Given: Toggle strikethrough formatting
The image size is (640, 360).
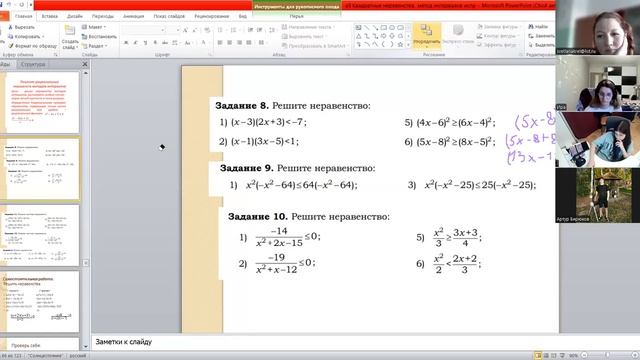Looking at the screenshot, I should click(x=165, y=42).
